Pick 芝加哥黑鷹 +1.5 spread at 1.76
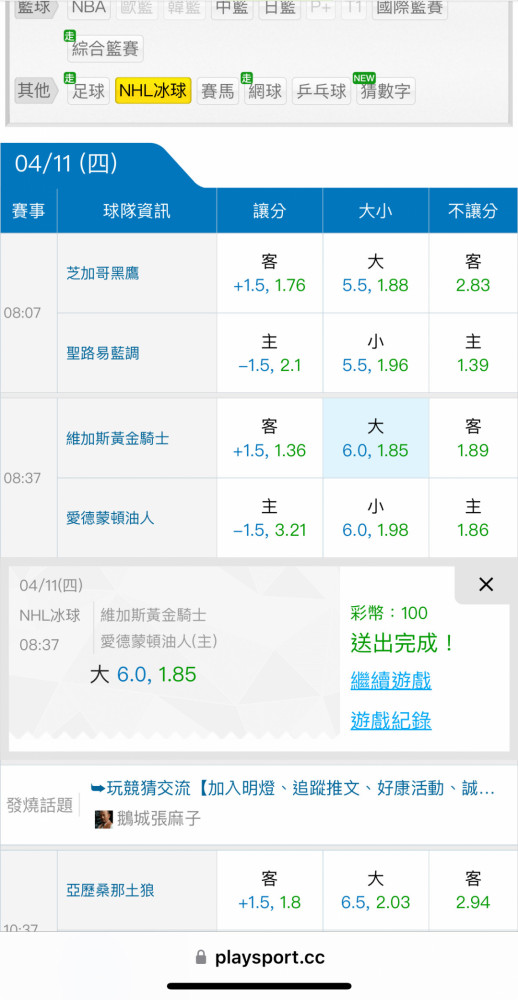 click(269, 273)
